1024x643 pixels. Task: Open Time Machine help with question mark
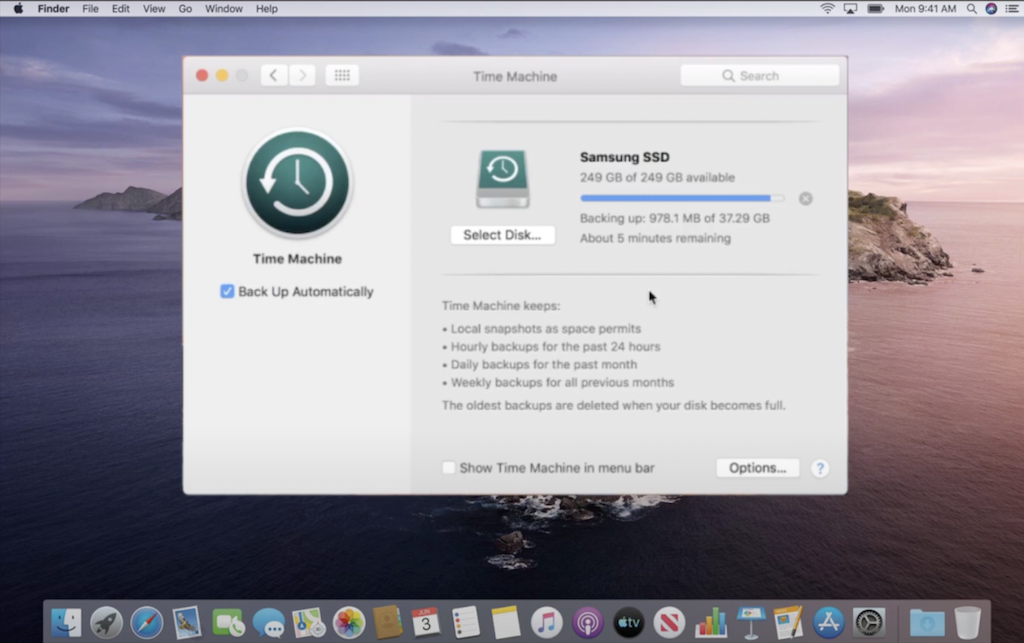820,468
